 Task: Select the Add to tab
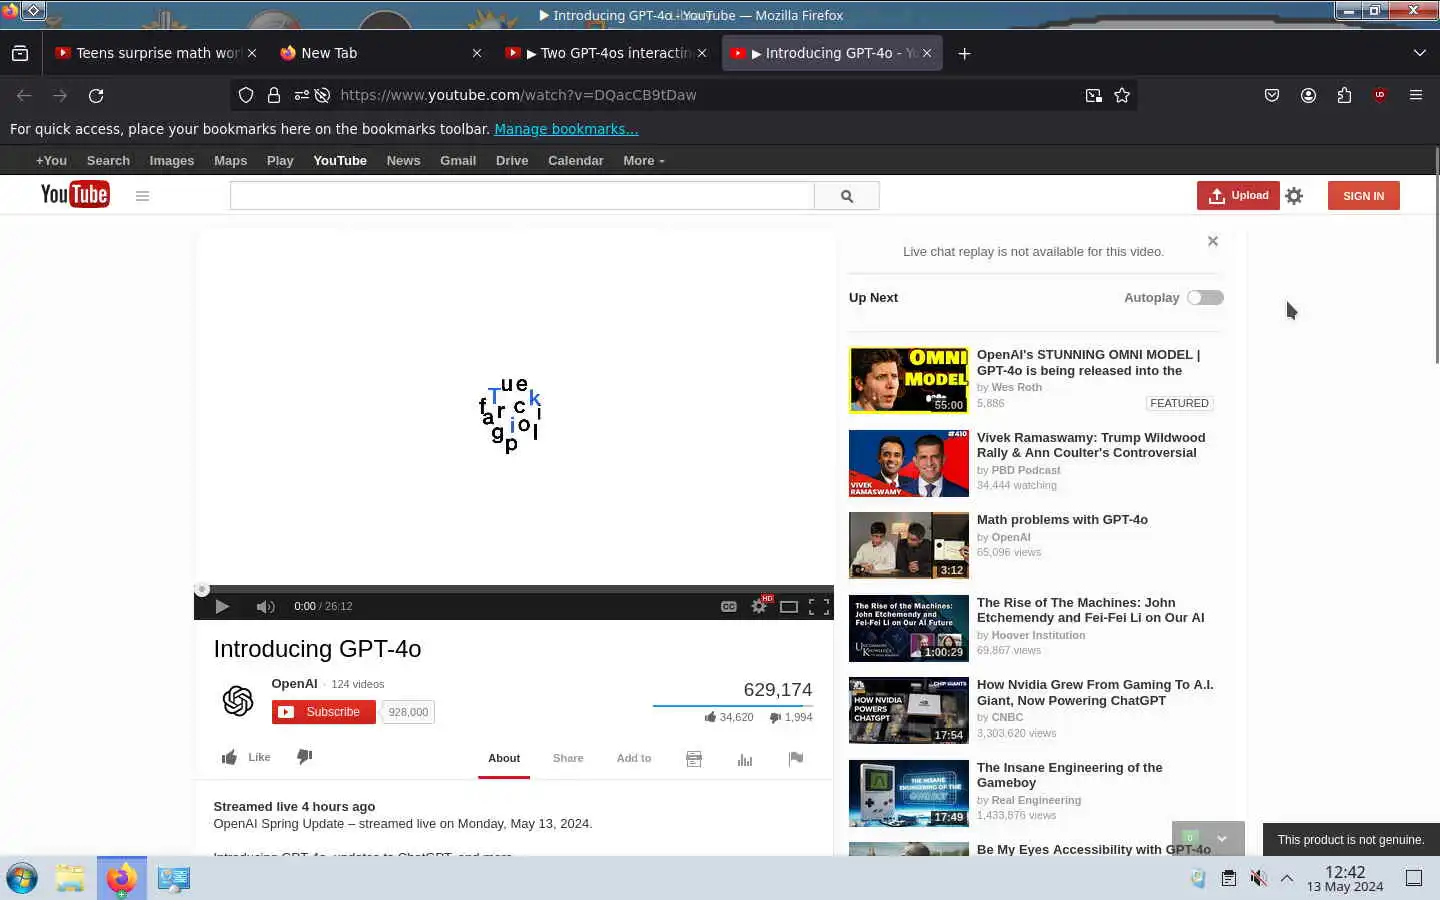click(x=634, y=758)
